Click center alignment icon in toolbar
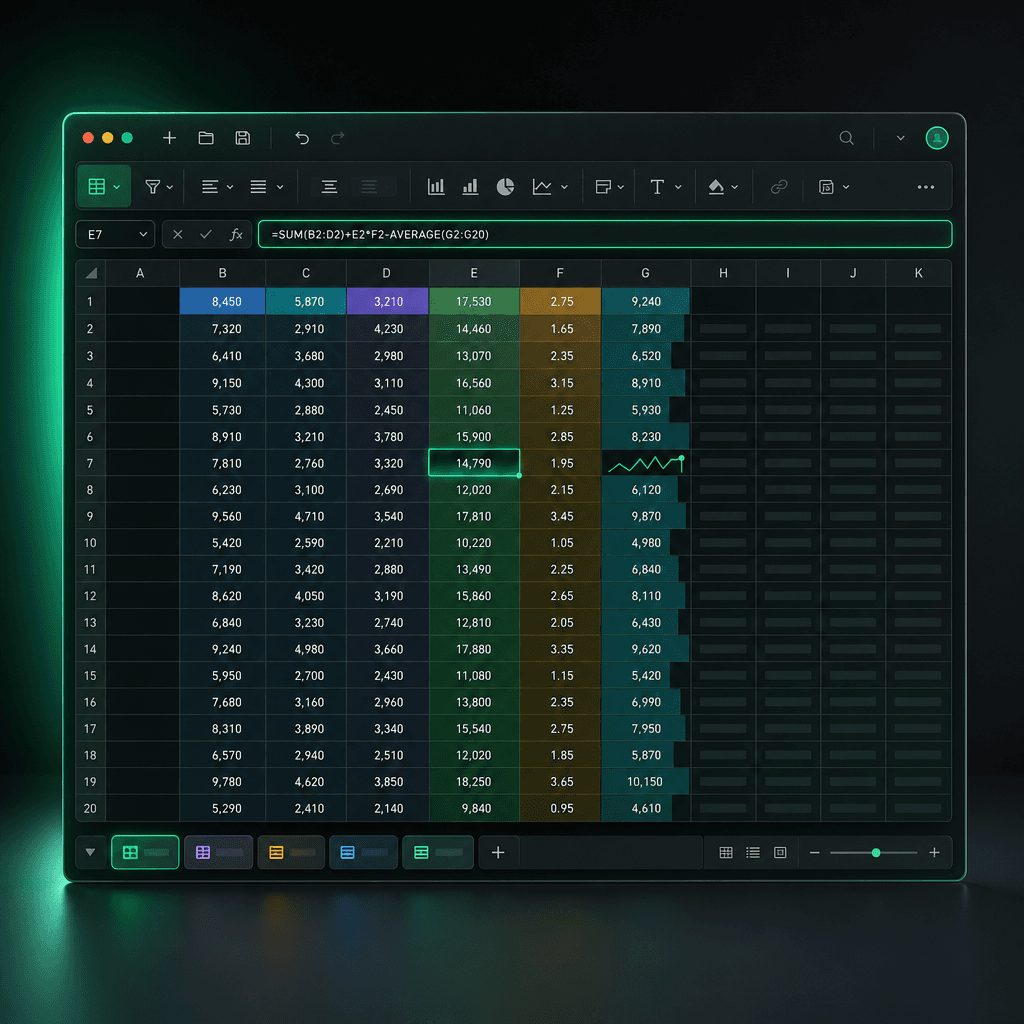This screenshot has width=1024, height=1024. (329, 187)
